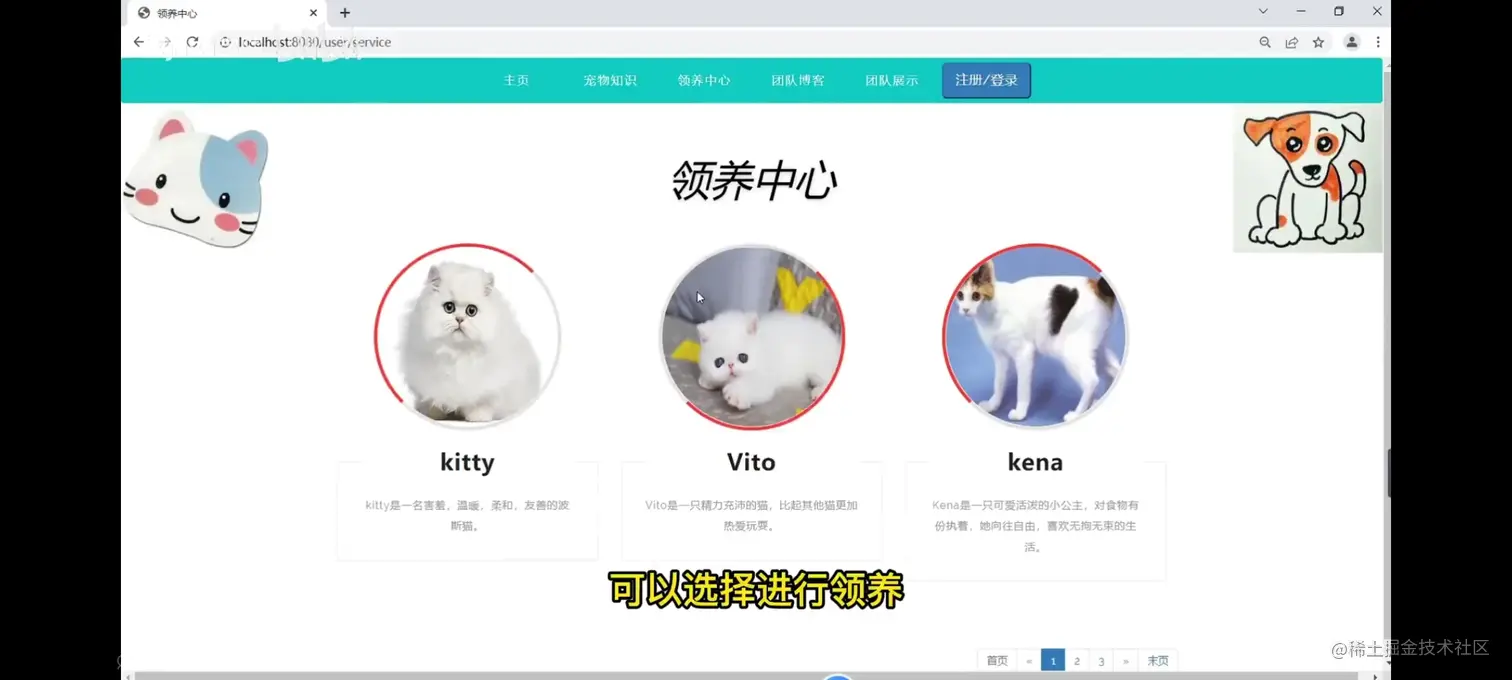Click the kitty name heading
The width and height of the screenshot is (1512, 680).
tap(467, 462)
